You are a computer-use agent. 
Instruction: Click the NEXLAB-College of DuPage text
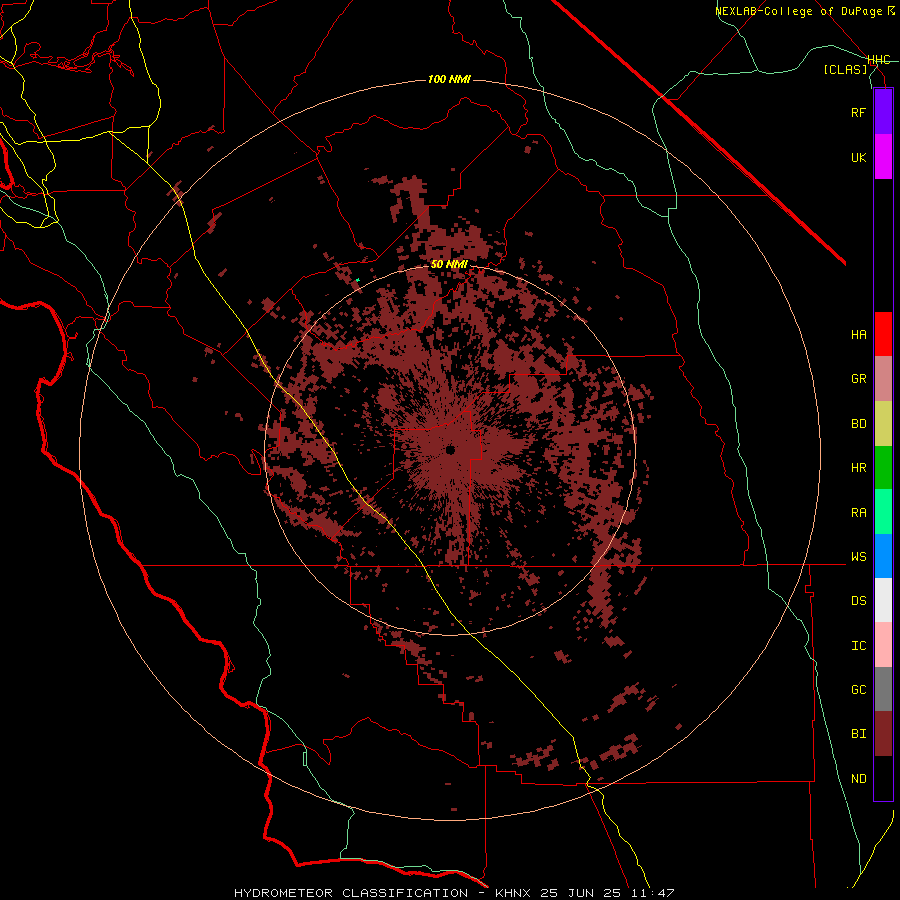pos(800,11)
